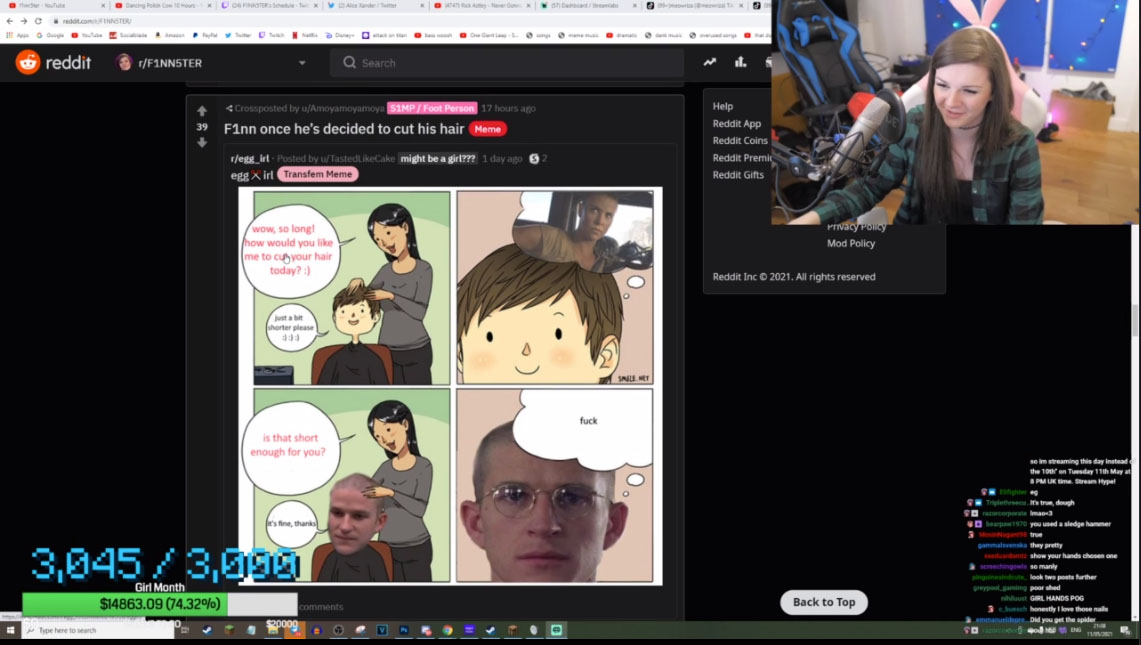
Task: Open Windows Start menu
Action: pos(10,630)
